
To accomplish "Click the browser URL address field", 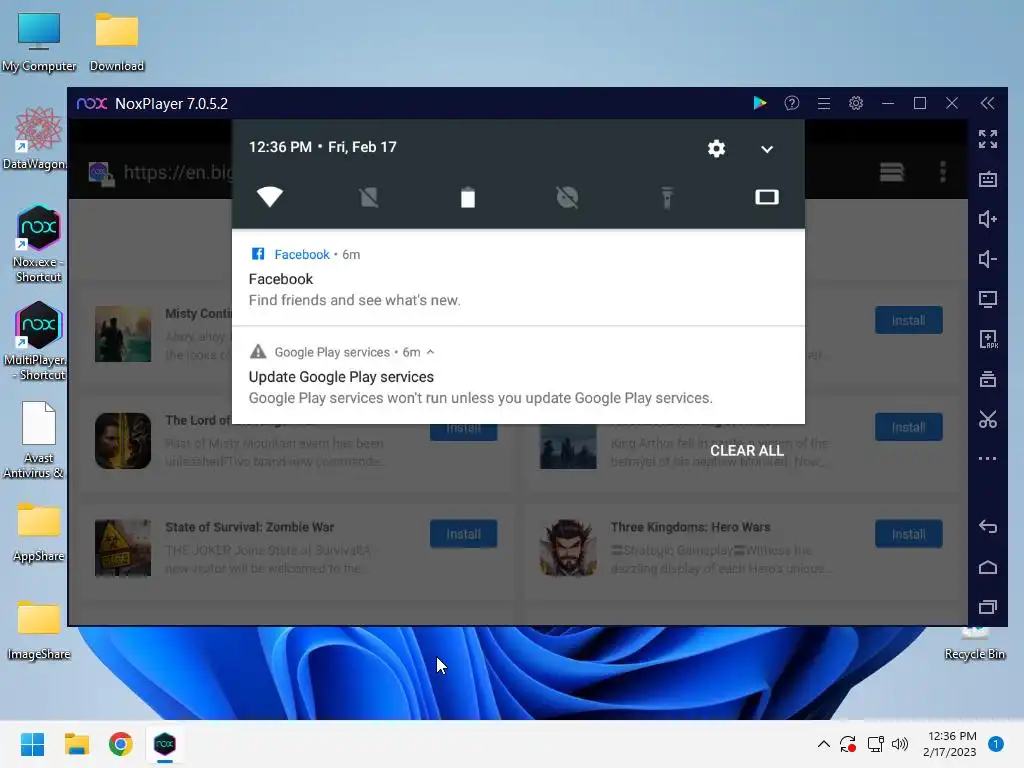I will click(x=178, y=172).
